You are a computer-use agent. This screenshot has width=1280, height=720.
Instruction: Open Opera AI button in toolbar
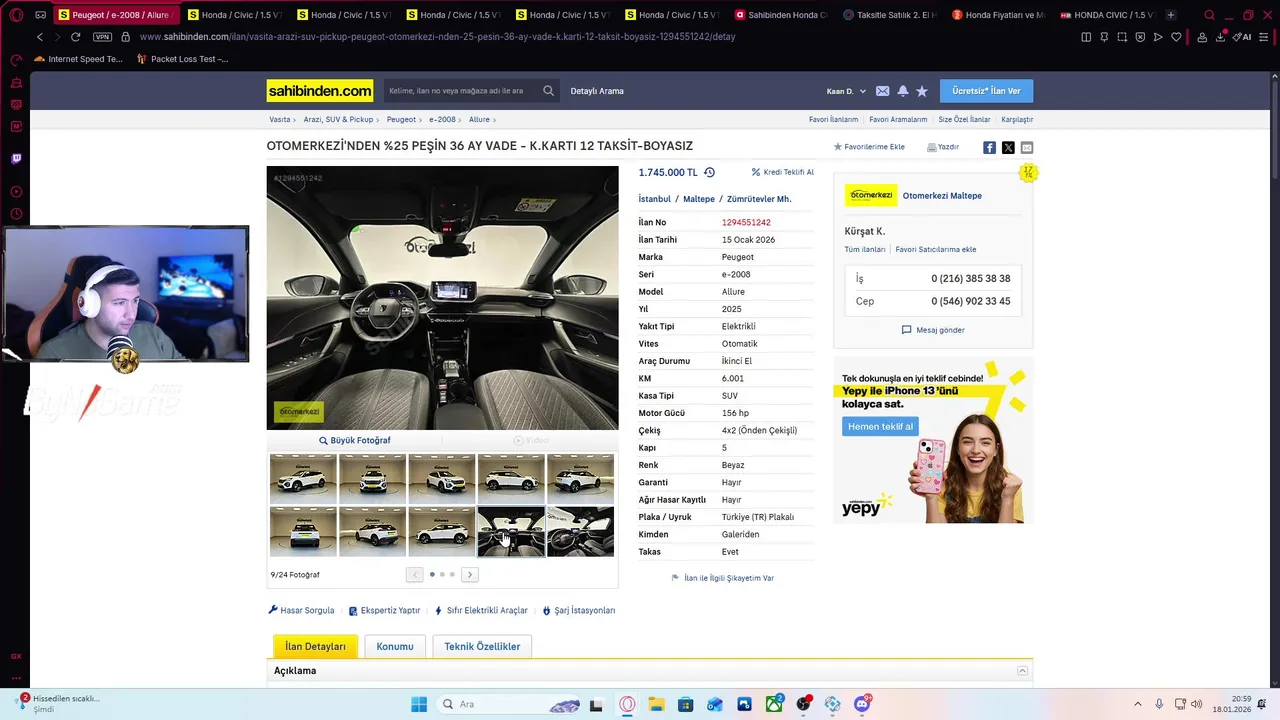(1244, 37)
